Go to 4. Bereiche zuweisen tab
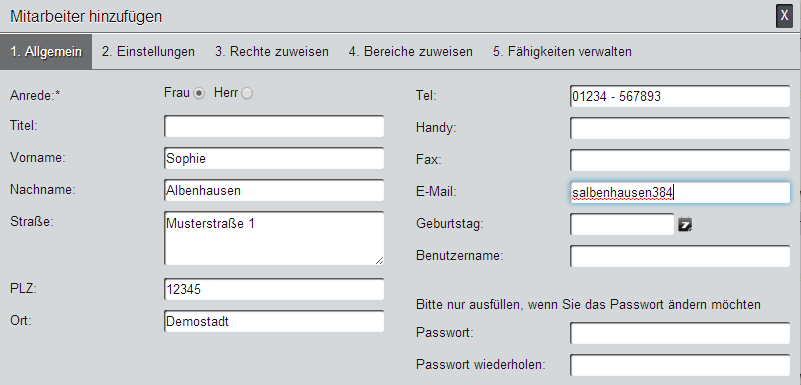 coord(411,52)
